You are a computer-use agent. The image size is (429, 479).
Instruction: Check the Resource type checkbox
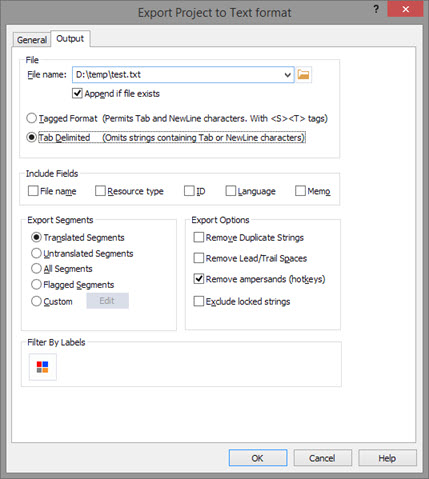tap(100, 191)
